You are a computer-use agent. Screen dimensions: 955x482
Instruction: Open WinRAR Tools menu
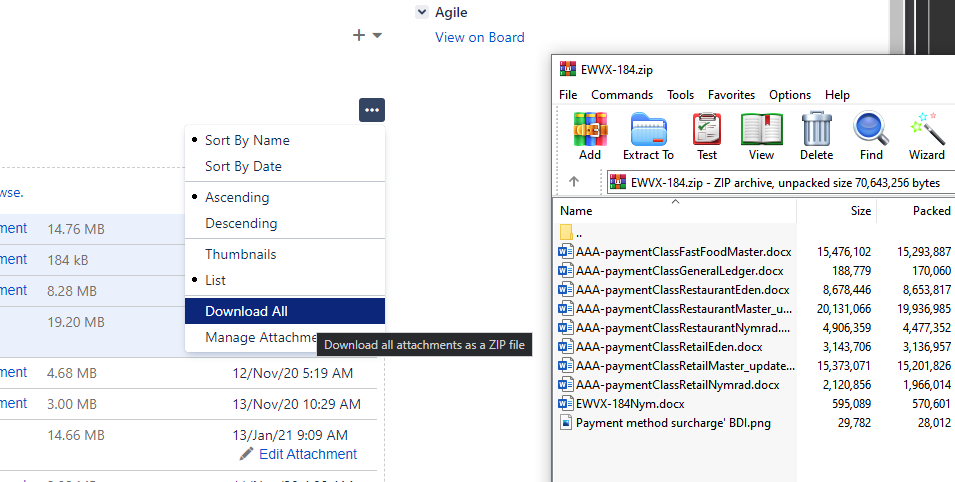(680, 94)
